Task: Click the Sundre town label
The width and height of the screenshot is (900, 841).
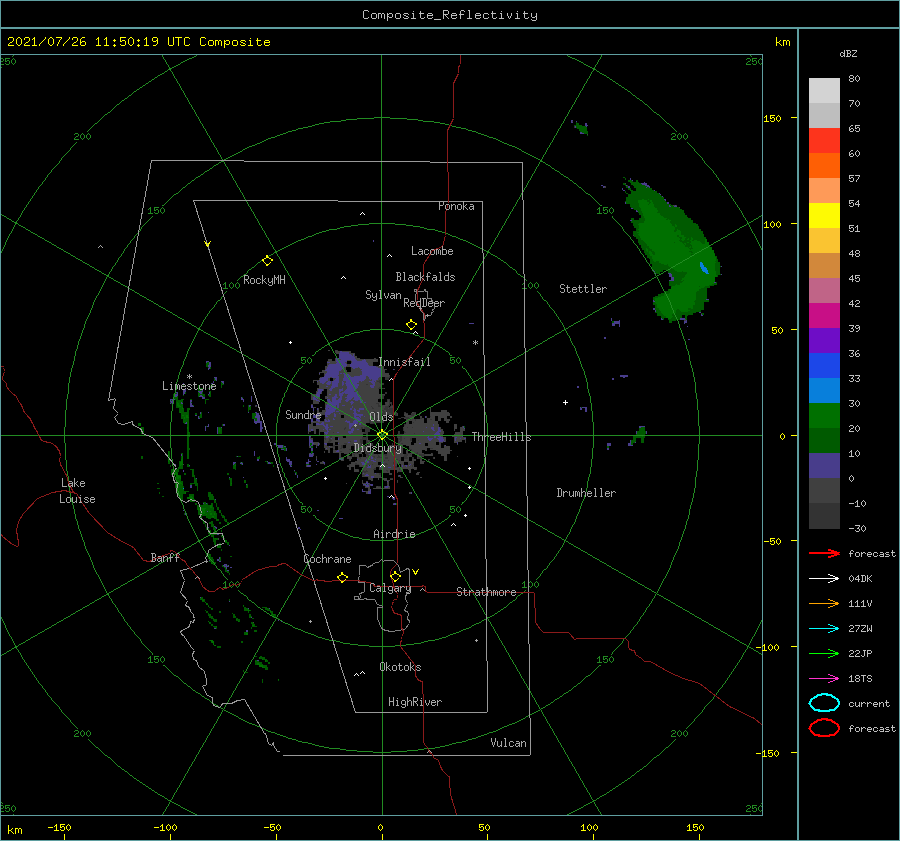Action: (303, 414)
